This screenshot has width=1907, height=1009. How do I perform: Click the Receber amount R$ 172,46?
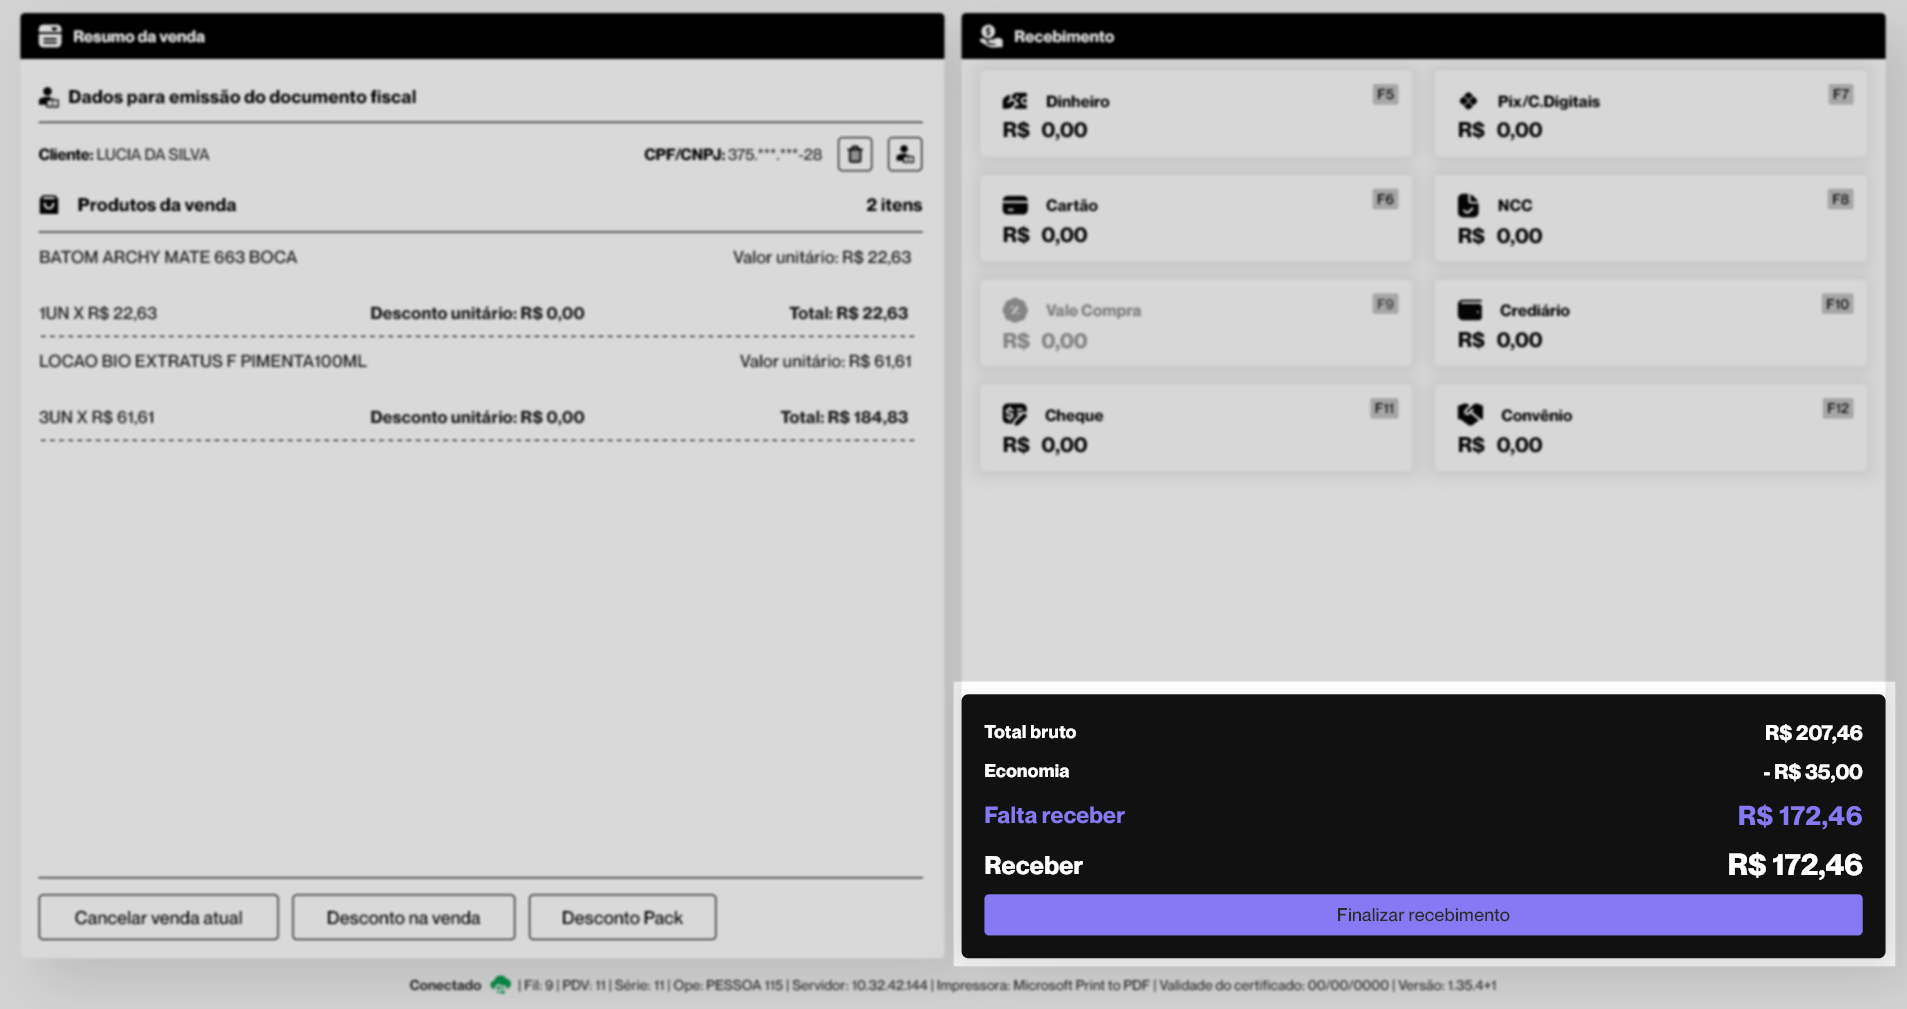(x=1794, y=865)
